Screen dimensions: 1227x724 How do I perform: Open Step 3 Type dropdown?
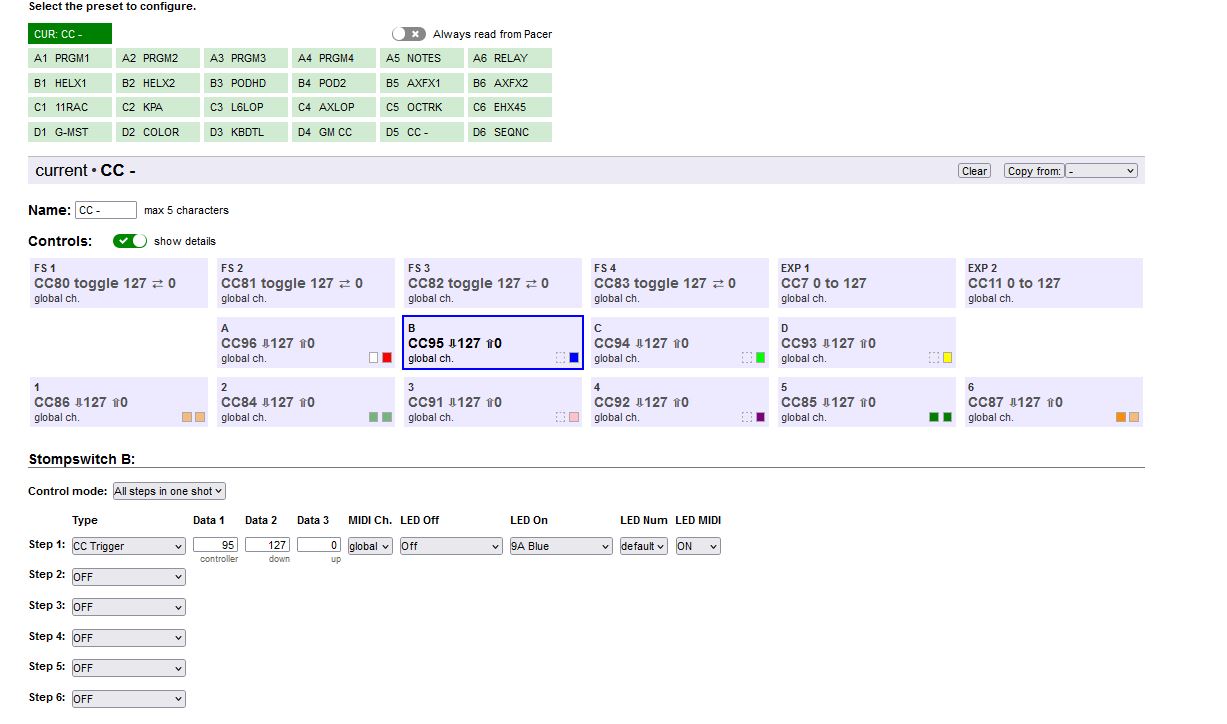click(128, 607)
